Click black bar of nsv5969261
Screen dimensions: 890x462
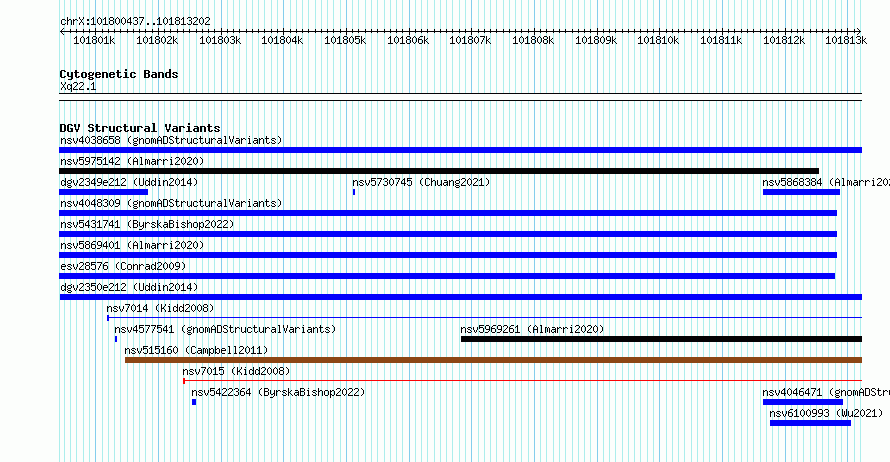coord(661,339)
